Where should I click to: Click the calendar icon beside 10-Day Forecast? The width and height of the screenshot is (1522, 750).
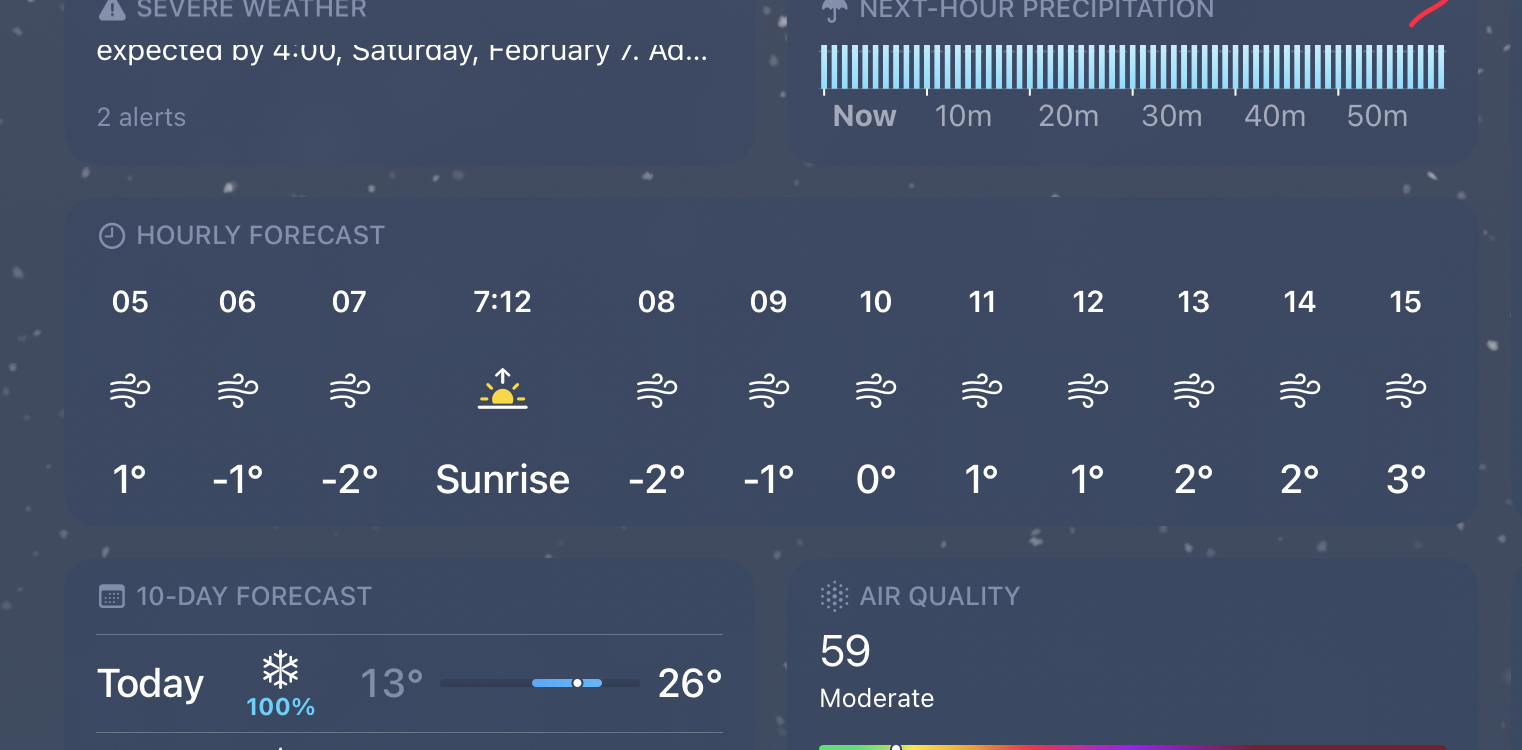112,597
